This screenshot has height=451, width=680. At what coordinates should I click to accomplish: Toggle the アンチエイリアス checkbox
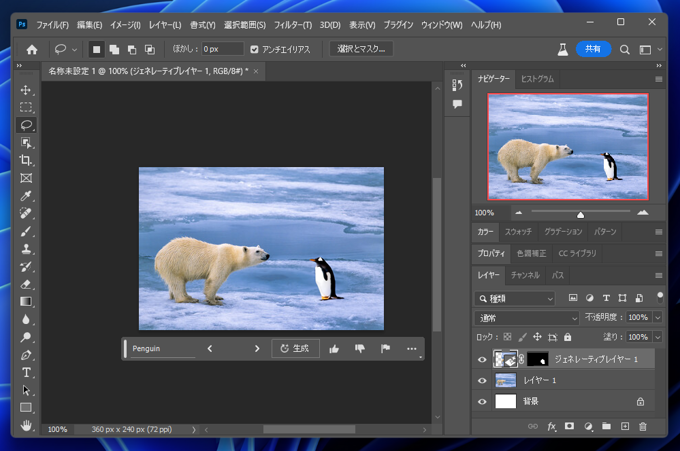(x=254, y=48)
